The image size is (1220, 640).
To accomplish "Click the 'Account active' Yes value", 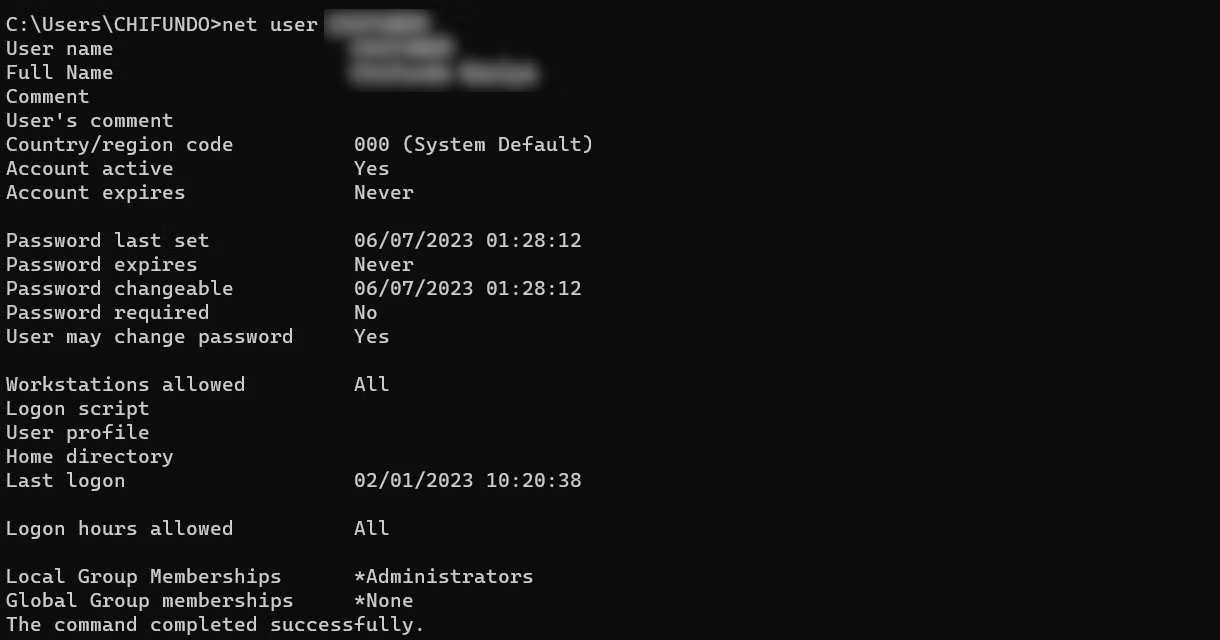I will [x=372, y=168].
